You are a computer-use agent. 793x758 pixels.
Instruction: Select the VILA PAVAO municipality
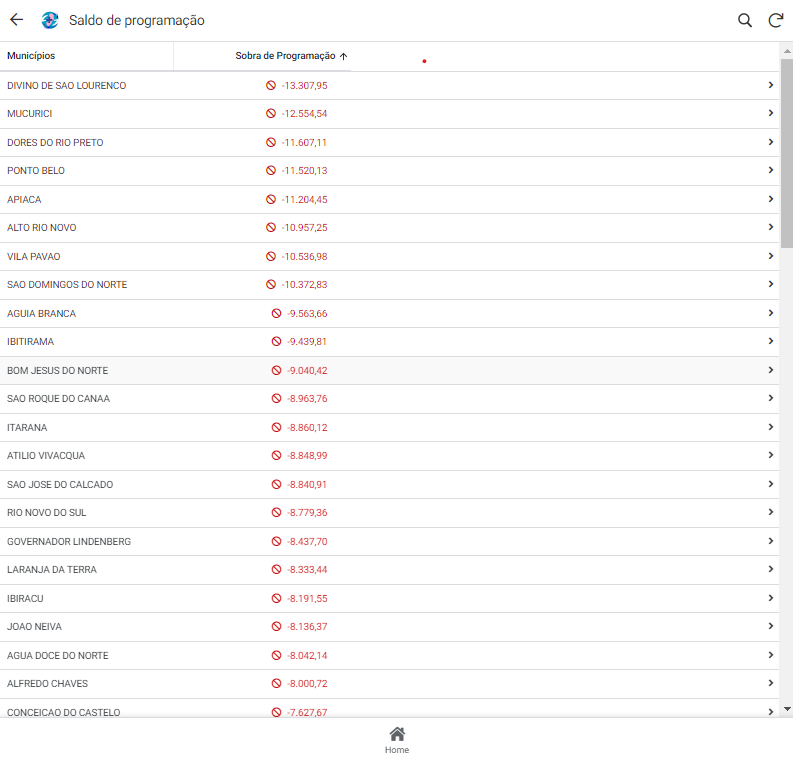click(34, 257)
